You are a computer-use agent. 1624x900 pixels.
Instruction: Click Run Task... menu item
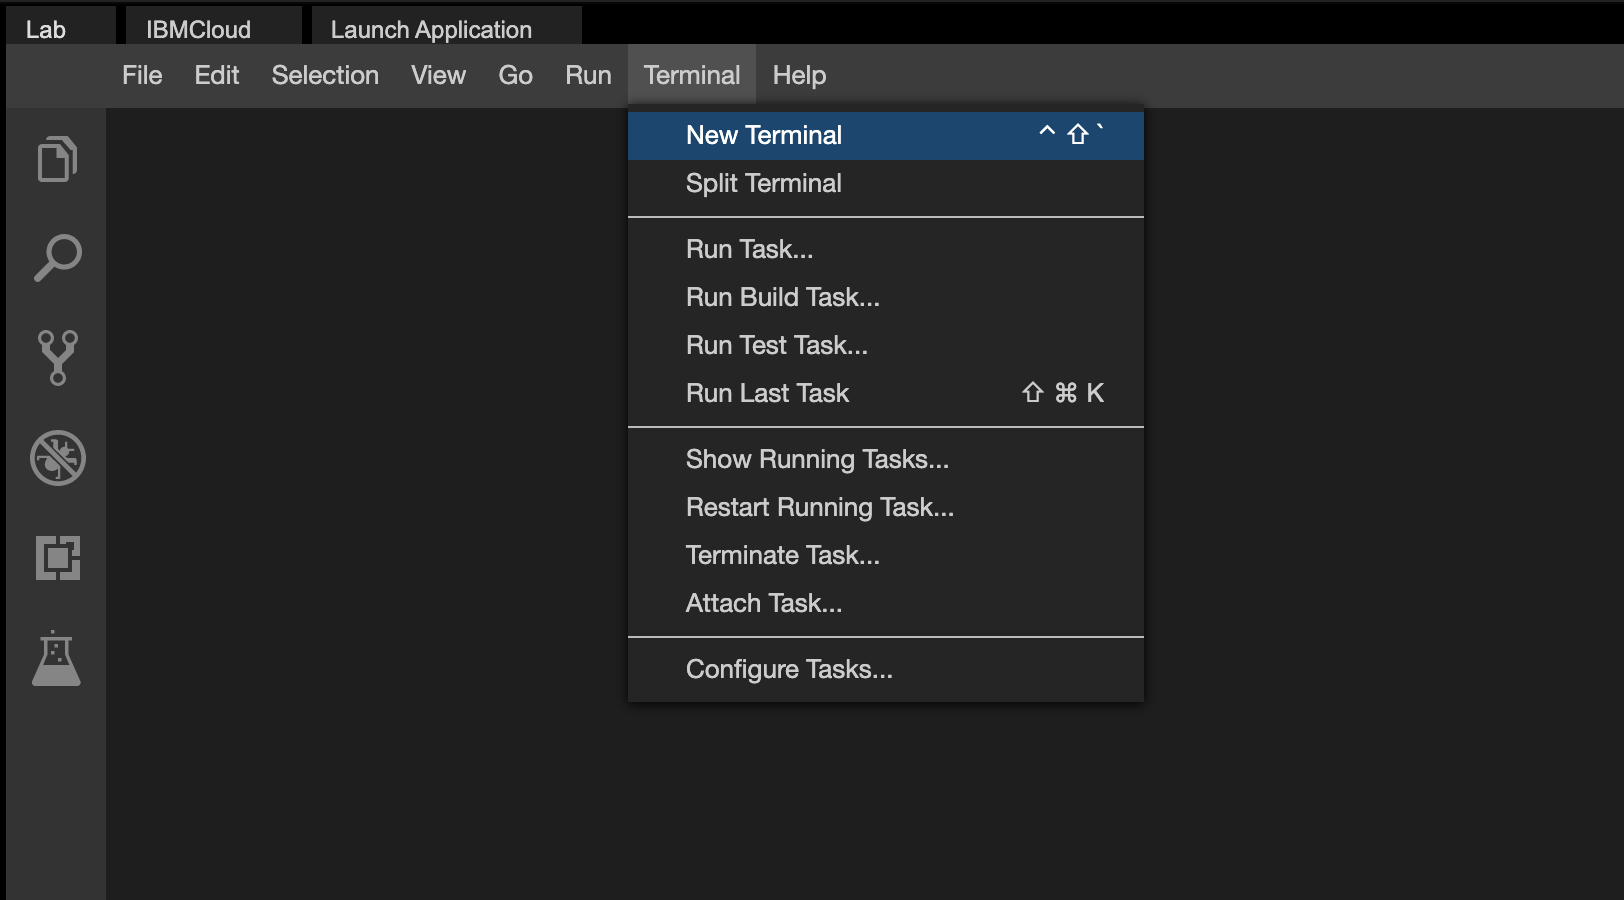(749, 249)
